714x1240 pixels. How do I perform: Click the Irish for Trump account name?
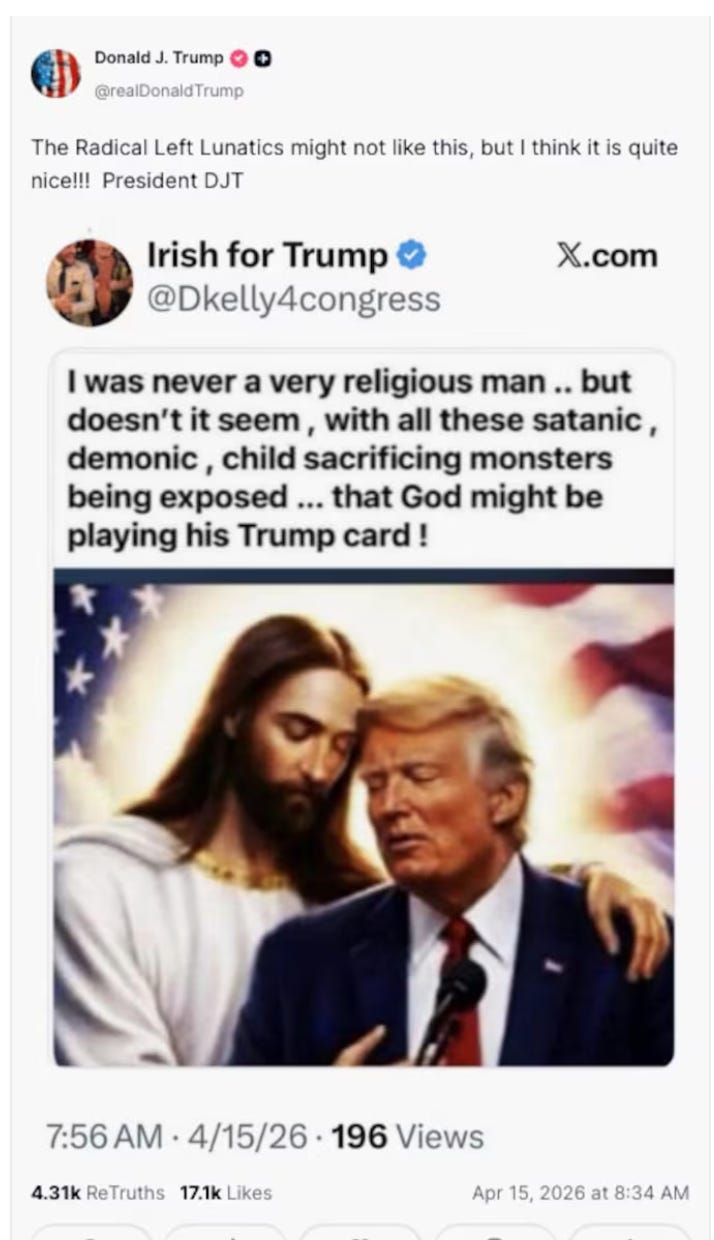click(x=268, y=256)
